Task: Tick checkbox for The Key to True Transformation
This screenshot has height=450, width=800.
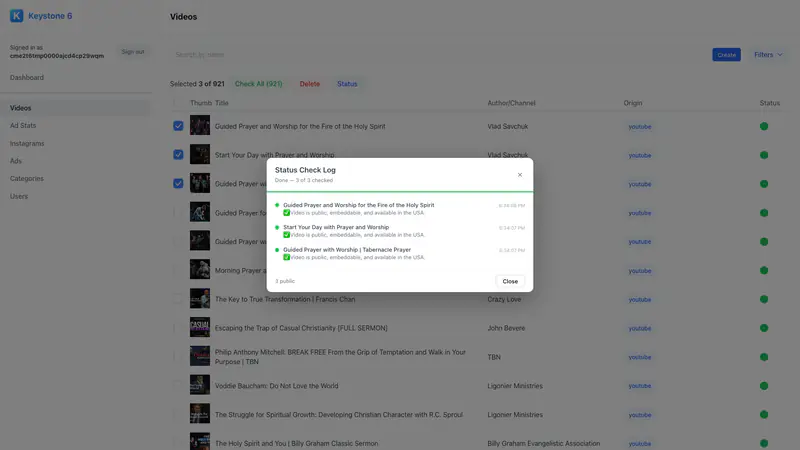Action: tap(178, 299)
